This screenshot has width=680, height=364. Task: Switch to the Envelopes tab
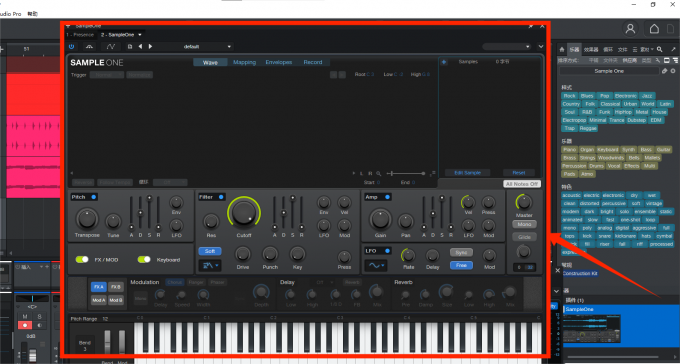click(x=279, y=62)
